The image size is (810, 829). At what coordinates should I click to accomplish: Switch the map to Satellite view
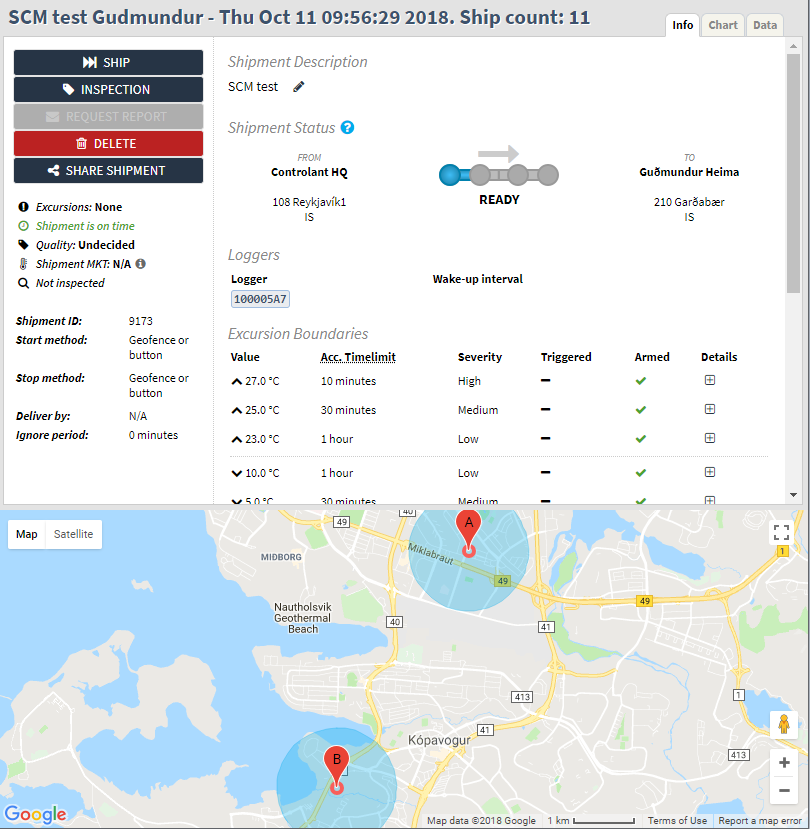73,534
